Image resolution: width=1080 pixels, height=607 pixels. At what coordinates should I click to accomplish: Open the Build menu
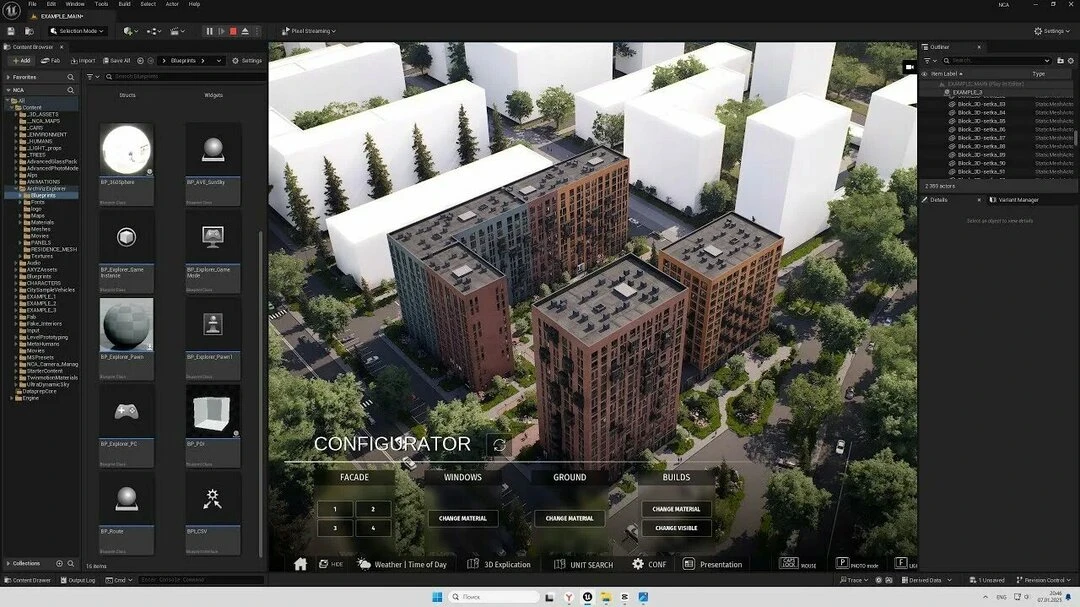[x=125, y=4]
